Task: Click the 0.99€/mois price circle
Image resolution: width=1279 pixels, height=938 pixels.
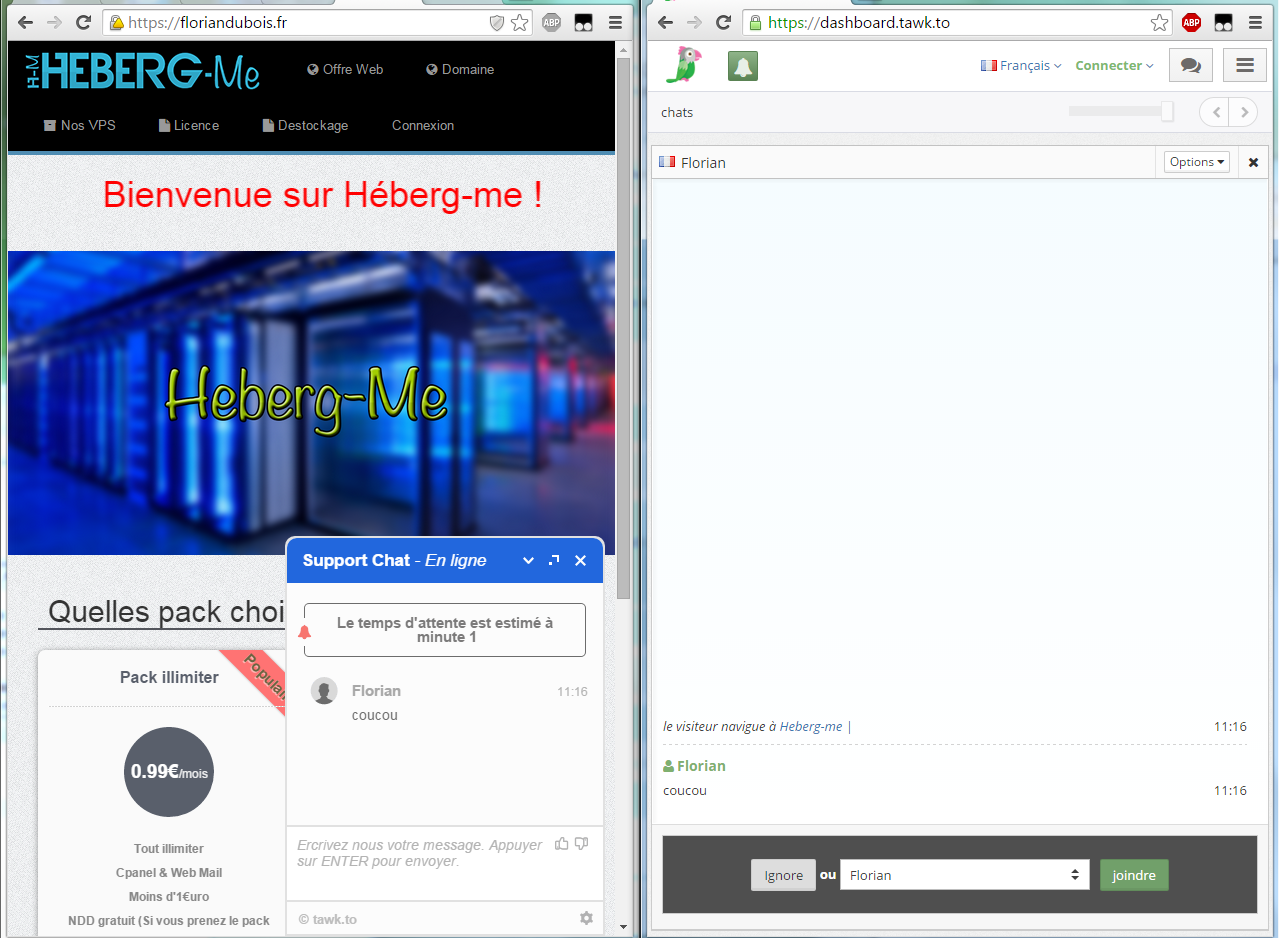Action: pyautogui.click(x=169, y=772)
